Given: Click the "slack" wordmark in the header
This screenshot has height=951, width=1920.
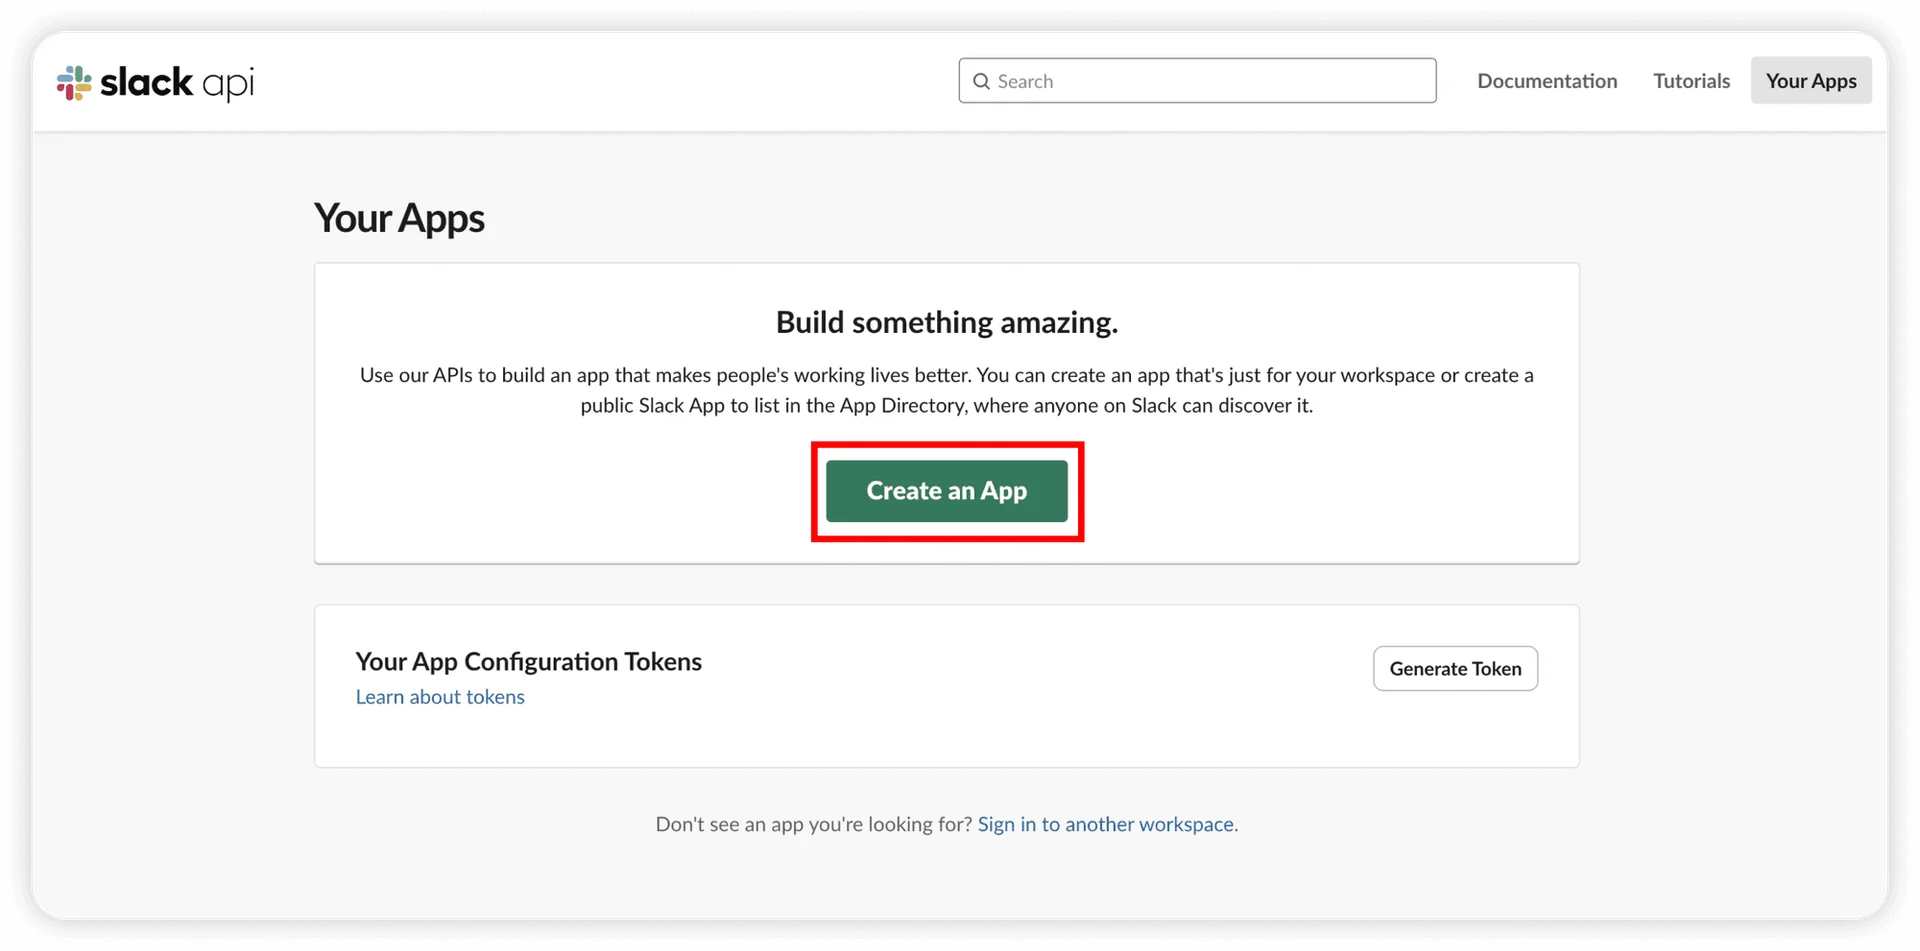Looking at the screenshot, I should click(x=146, y=82).
